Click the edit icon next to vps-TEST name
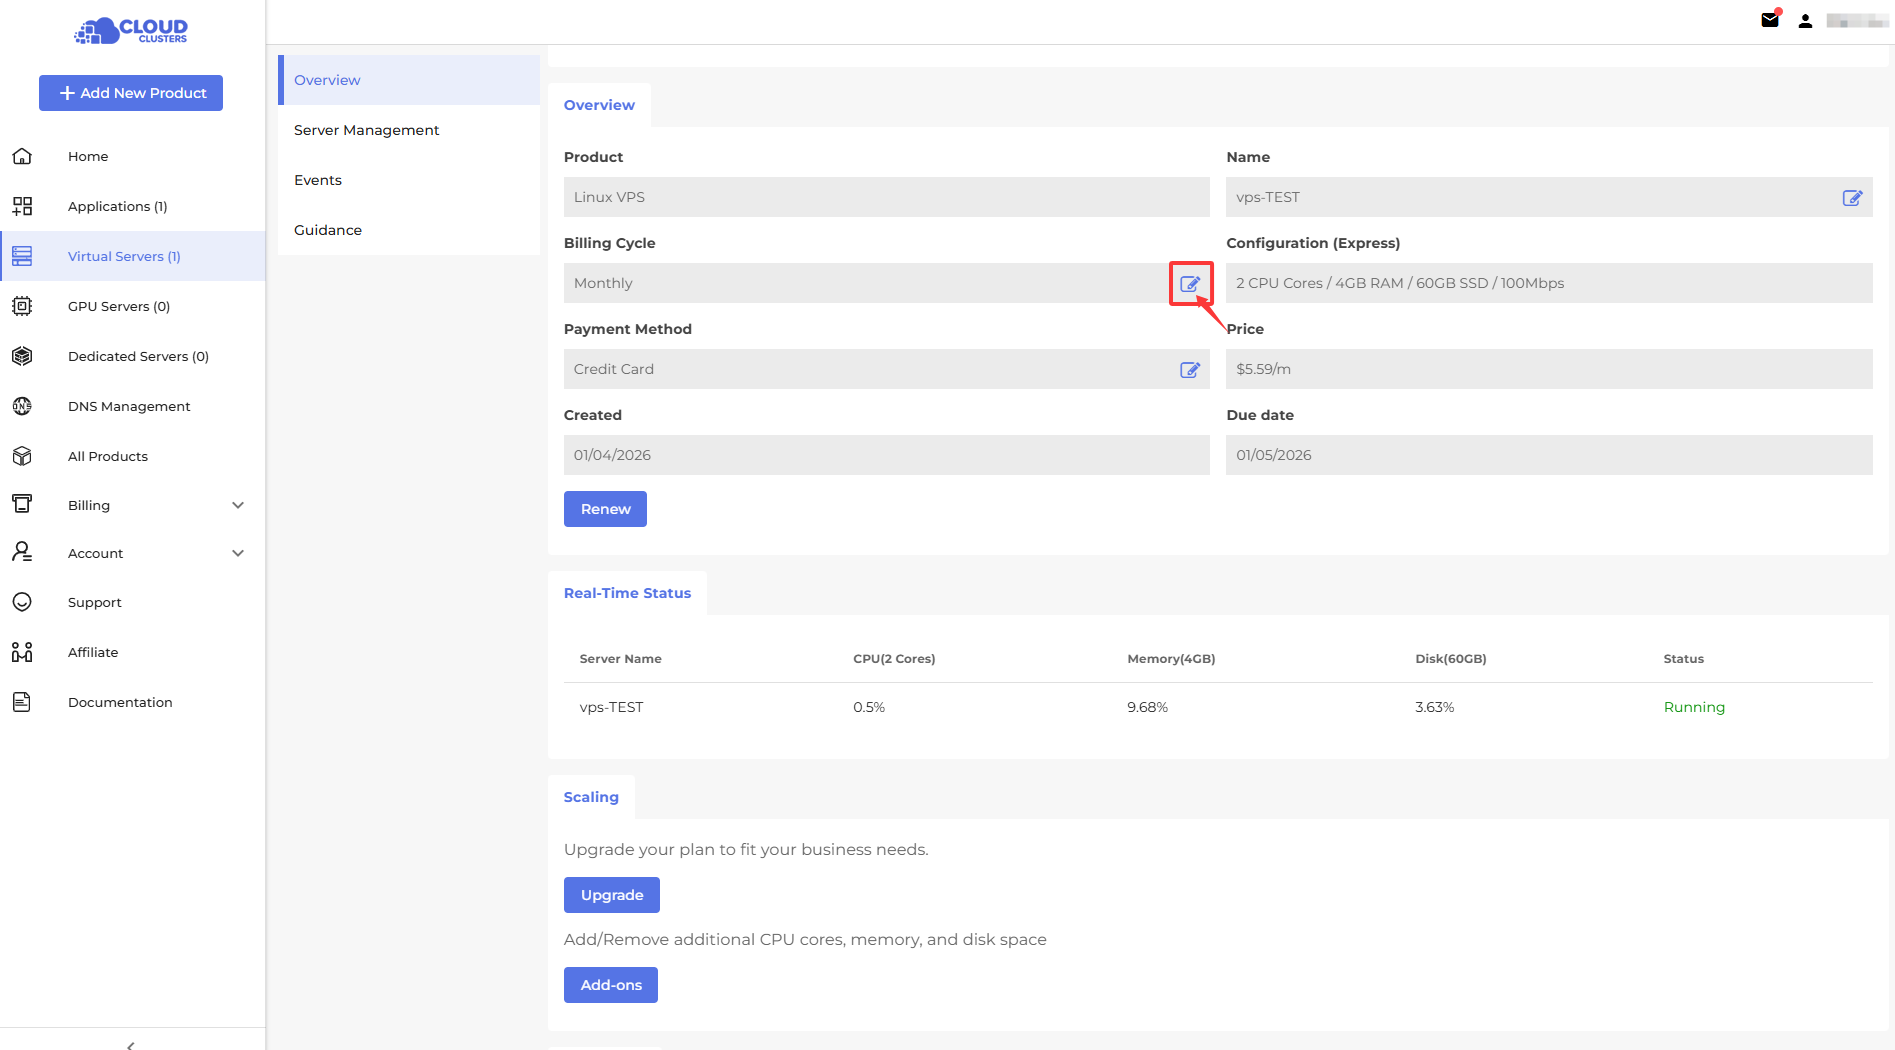1895x1050 pixels. [1852, 198]
